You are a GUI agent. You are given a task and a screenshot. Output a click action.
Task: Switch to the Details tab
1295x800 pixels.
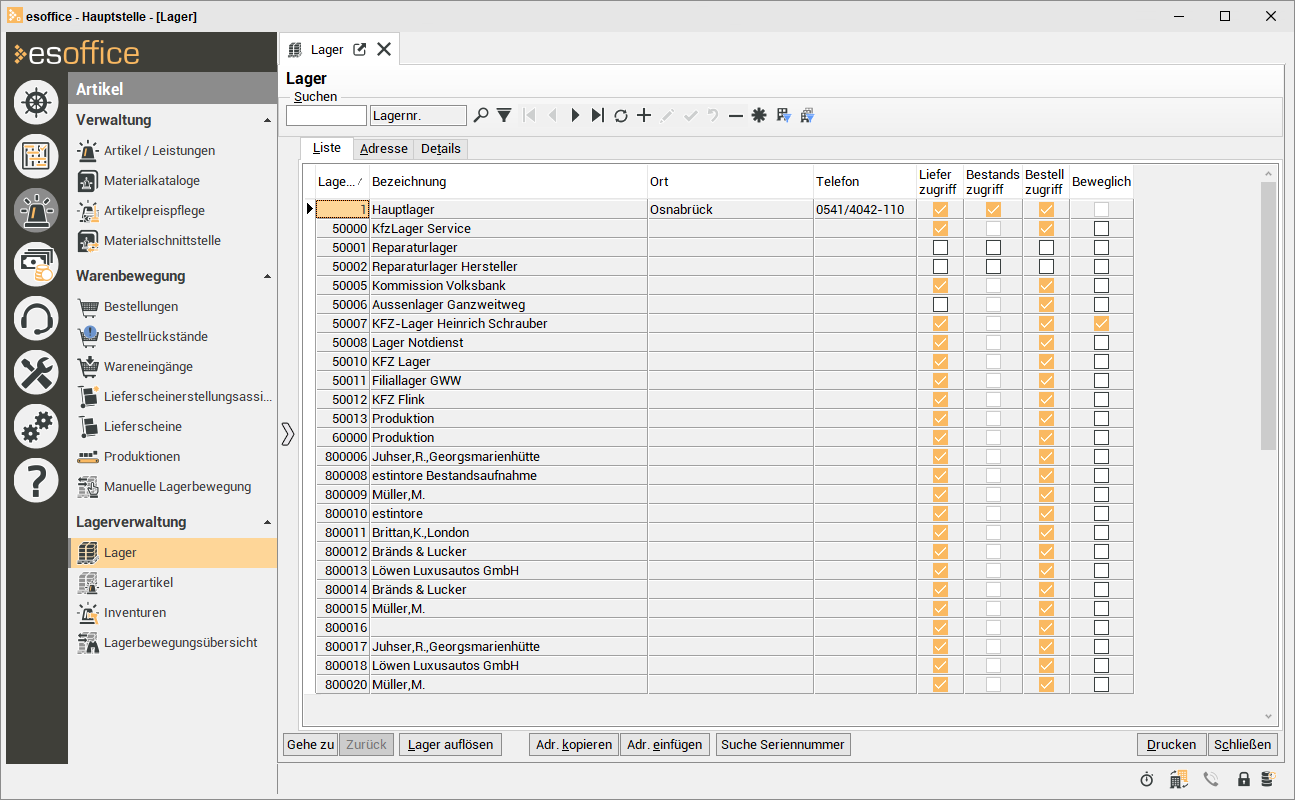[441, 149]
